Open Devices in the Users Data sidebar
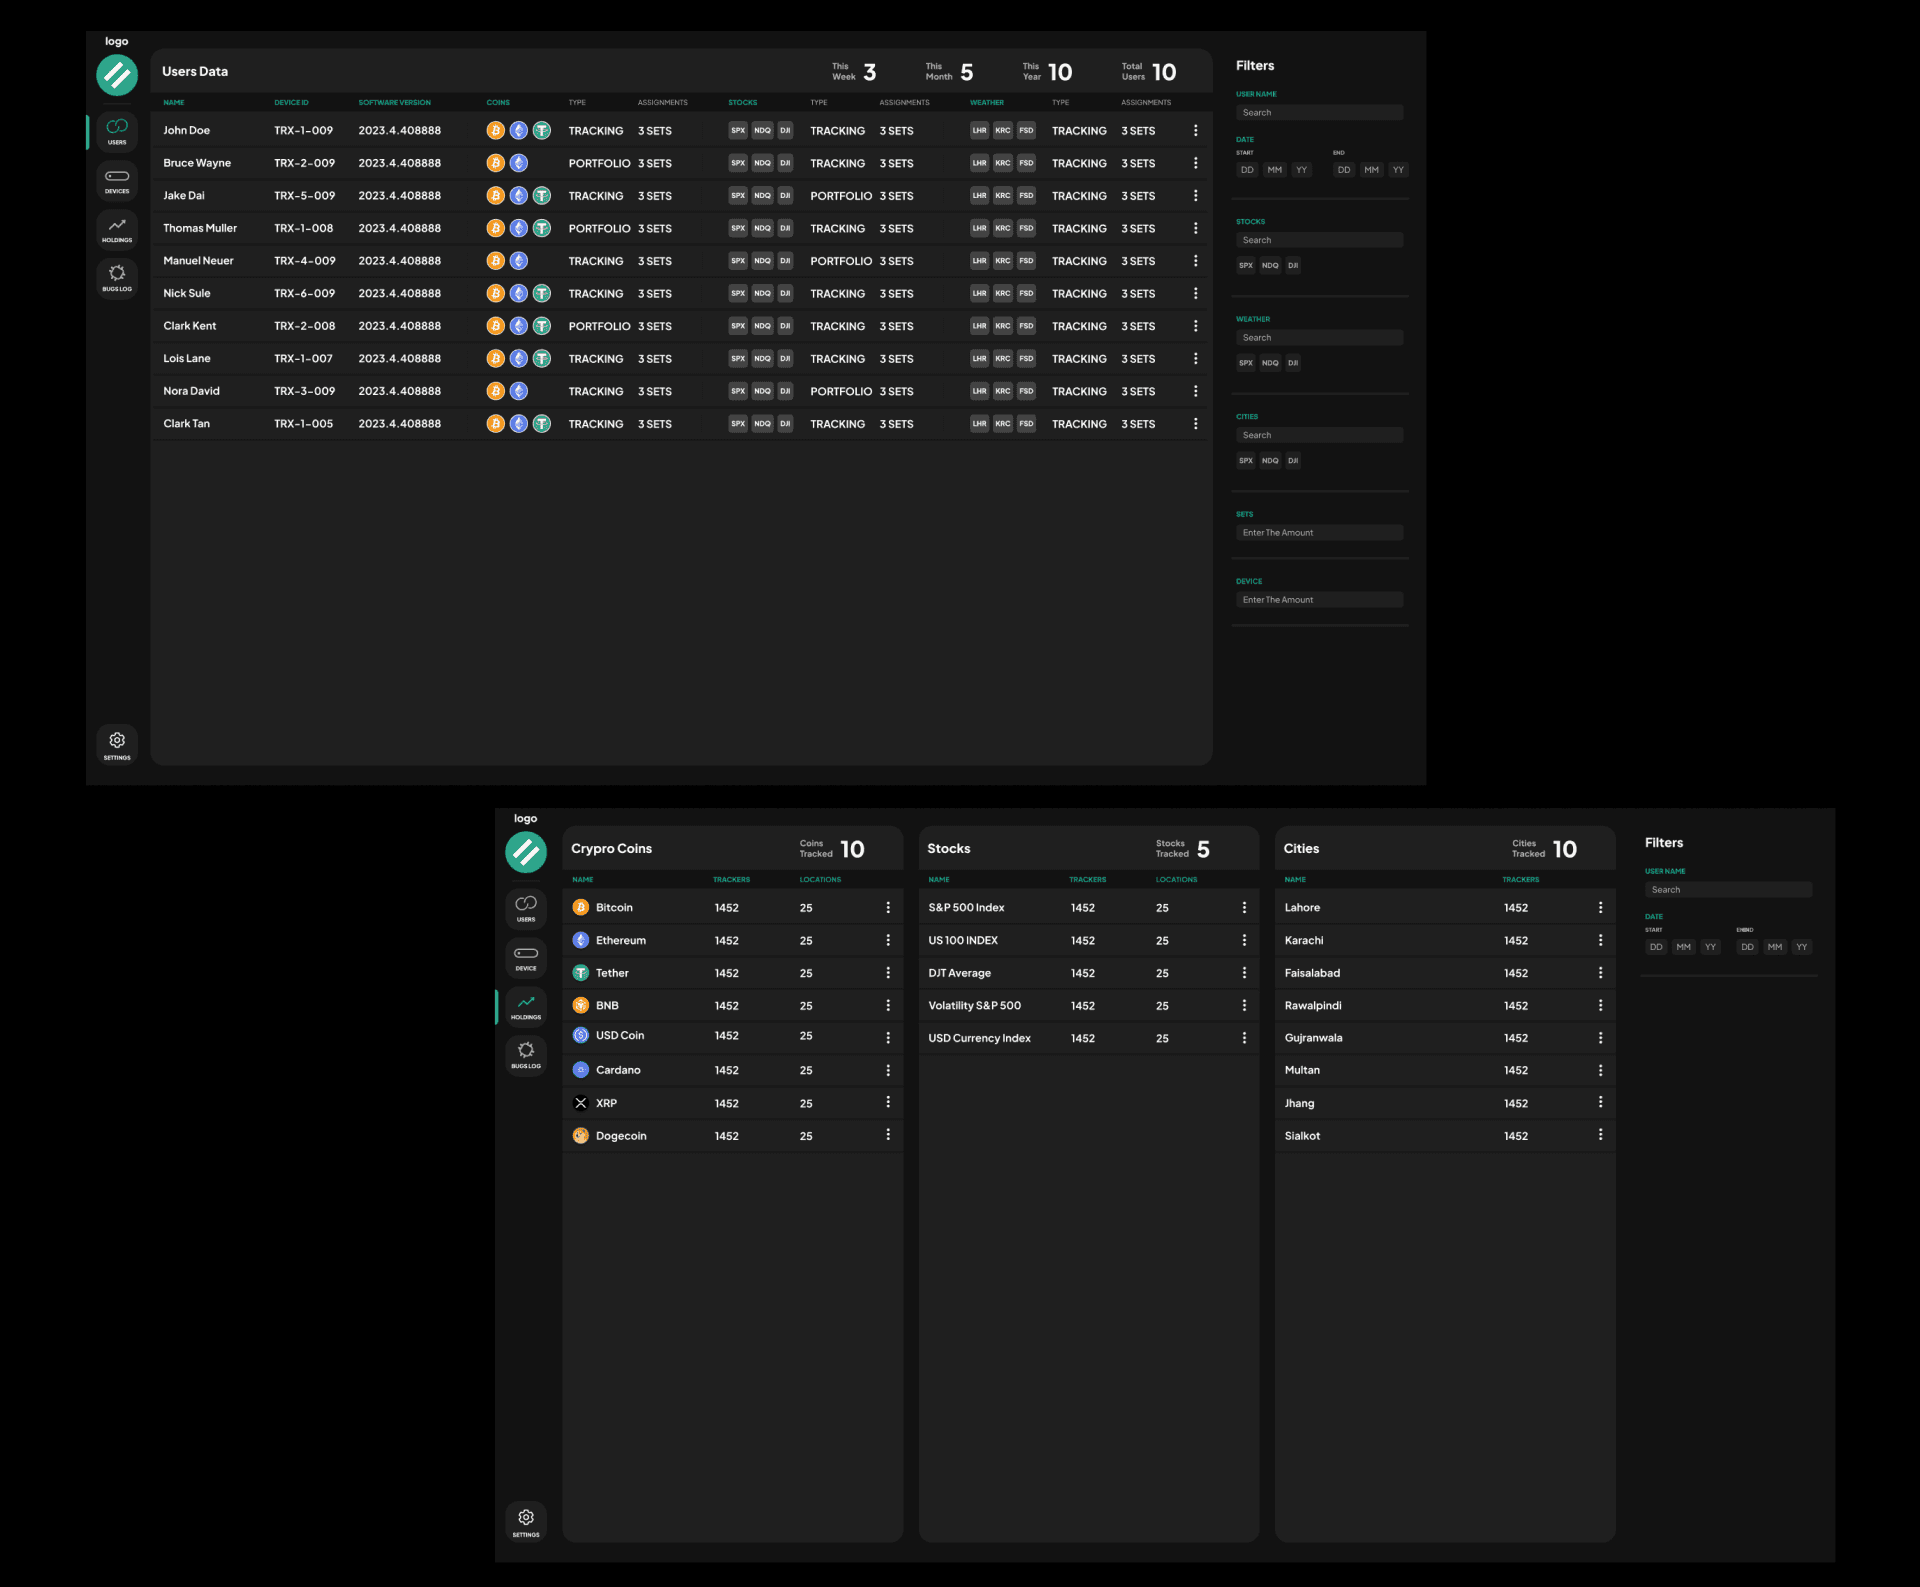Screen dimensions: 1920x1587 coord(117,181)
